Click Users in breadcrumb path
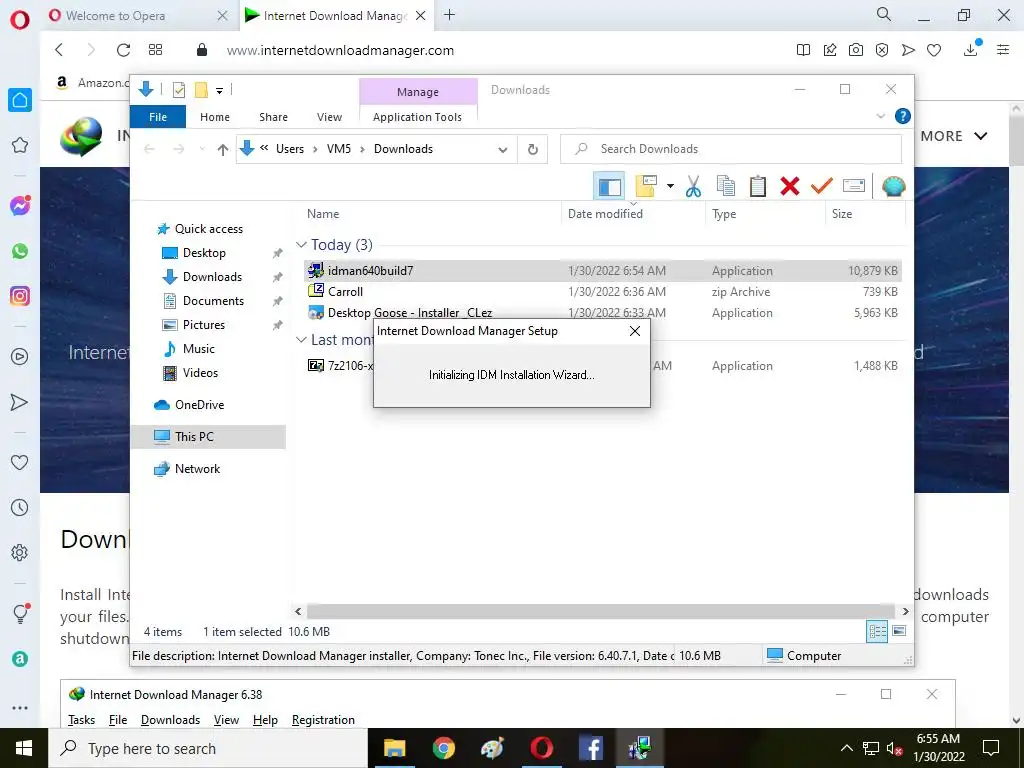1024x768 pixels. 290,149
